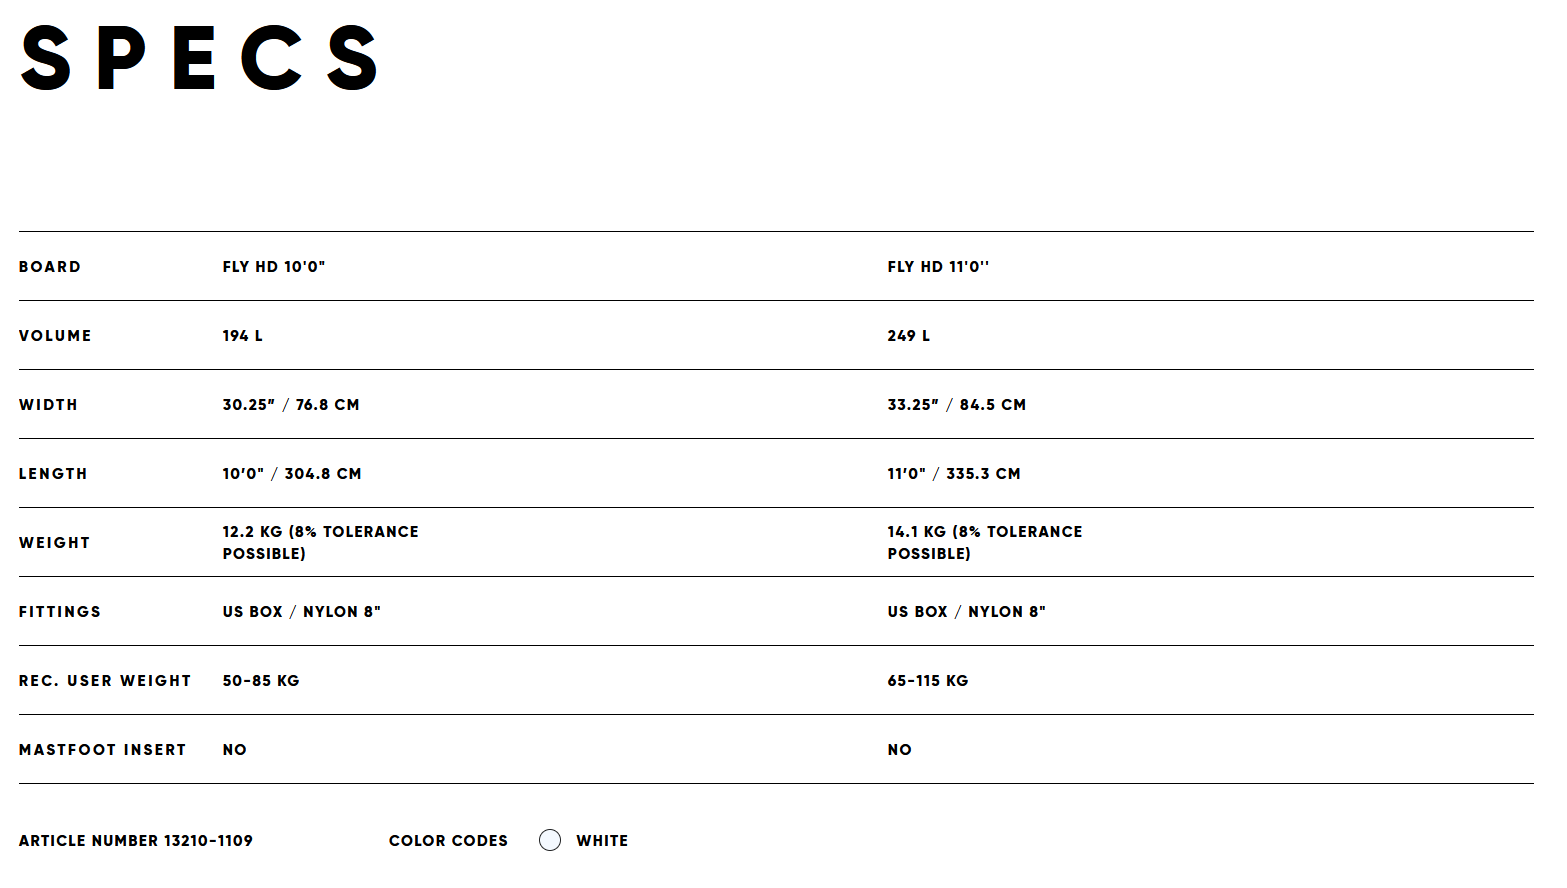Click the 194 L volume value
1567x888 pixels.
(x=243, y=336)
